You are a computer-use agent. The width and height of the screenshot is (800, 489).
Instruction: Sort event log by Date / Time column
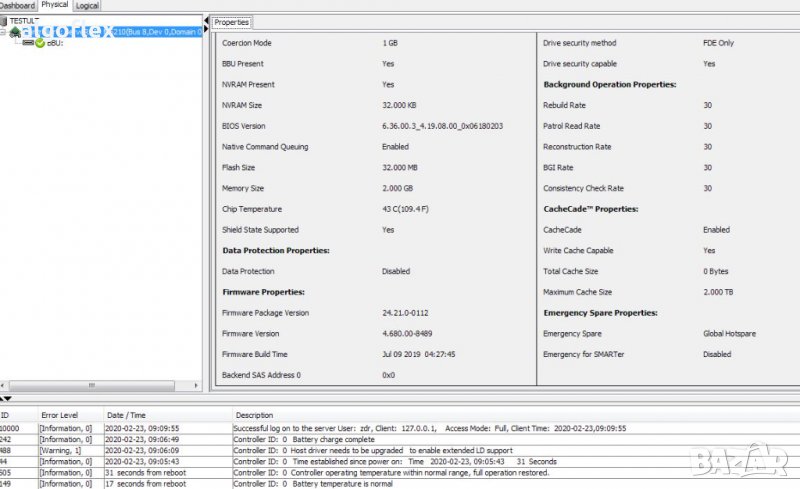(127, 415)
